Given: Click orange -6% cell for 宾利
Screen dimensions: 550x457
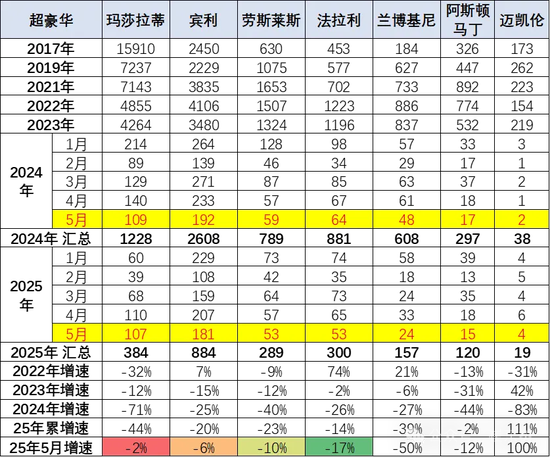Looking at the screenshot, I should tap(203, 447).
